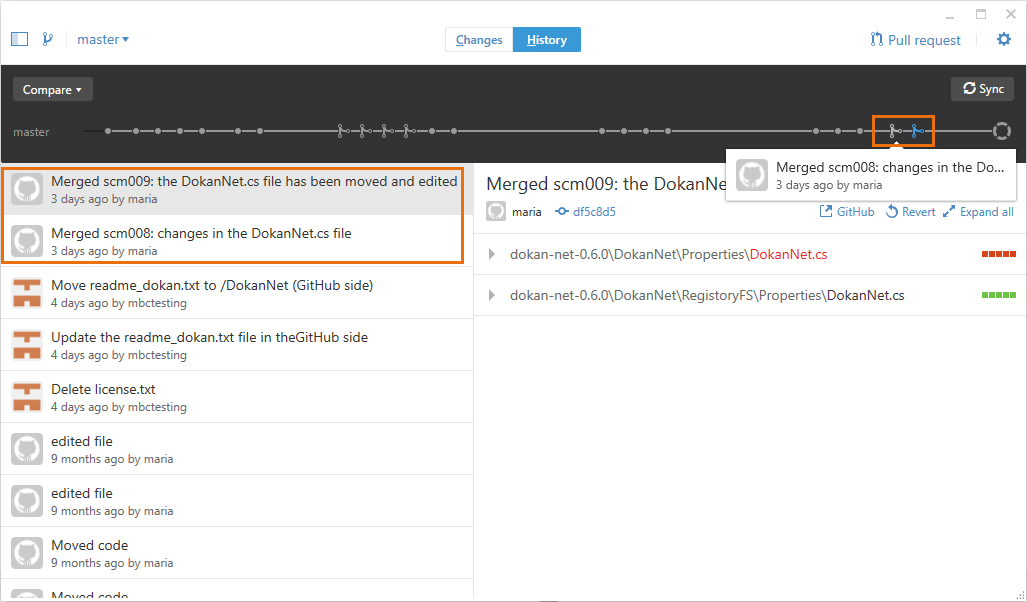Viewport: 1027px width, 602px height.
Task: Click mbctesting's avatar on Delete license.txt commit
Action: click(x=27, y=397)
